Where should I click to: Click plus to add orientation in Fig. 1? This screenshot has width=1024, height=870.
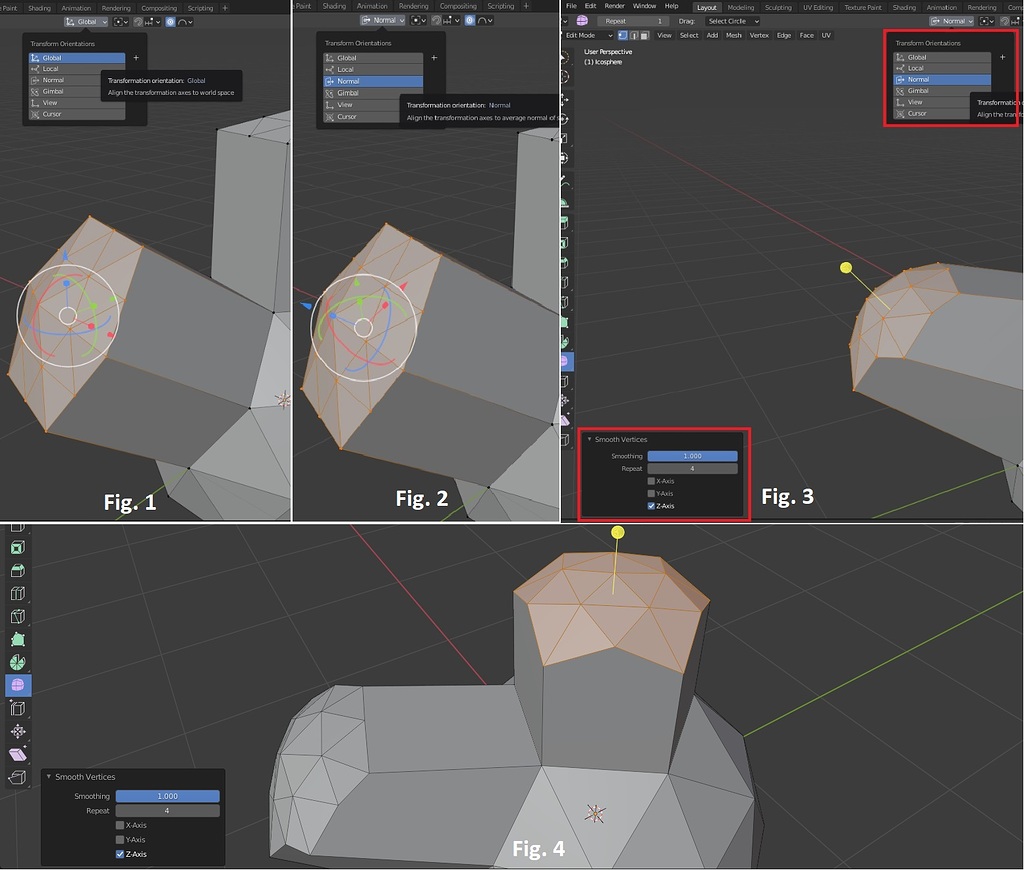click(x=136, y=57)
